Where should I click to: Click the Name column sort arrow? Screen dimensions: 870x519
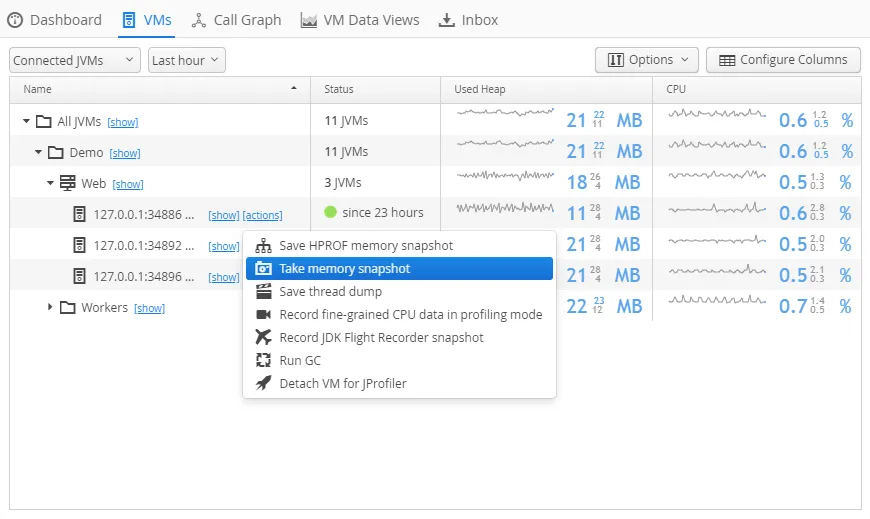[x=294, y=88]
